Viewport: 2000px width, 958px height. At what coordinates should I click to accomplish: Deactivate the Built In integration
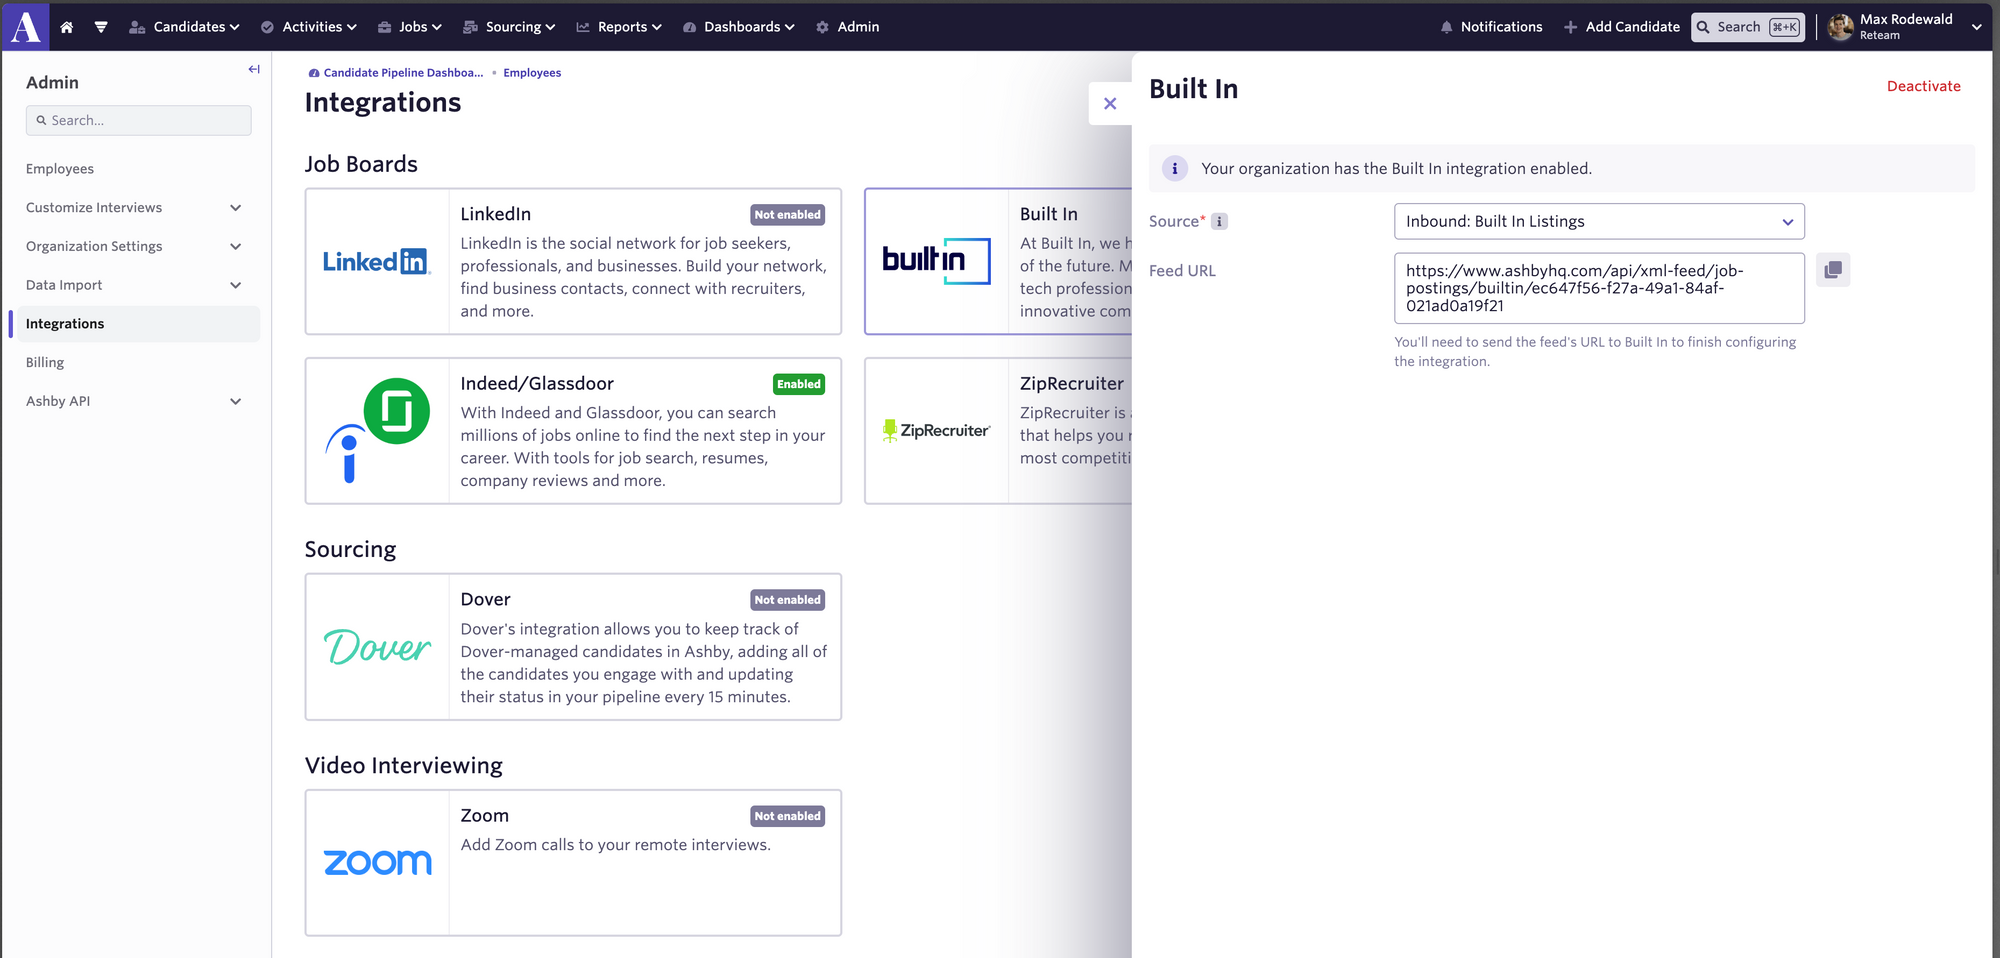[1923, 86]
